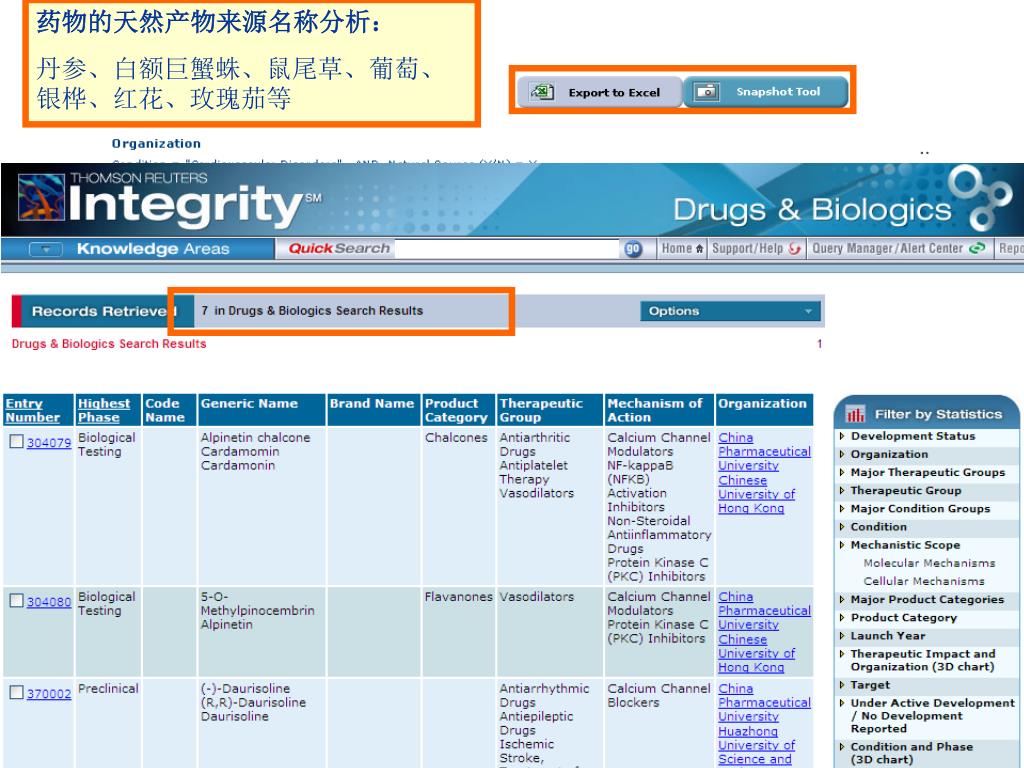Check the box for entry 370002
The height and width of the screenshot is (768, 1024).
(16, 693)
